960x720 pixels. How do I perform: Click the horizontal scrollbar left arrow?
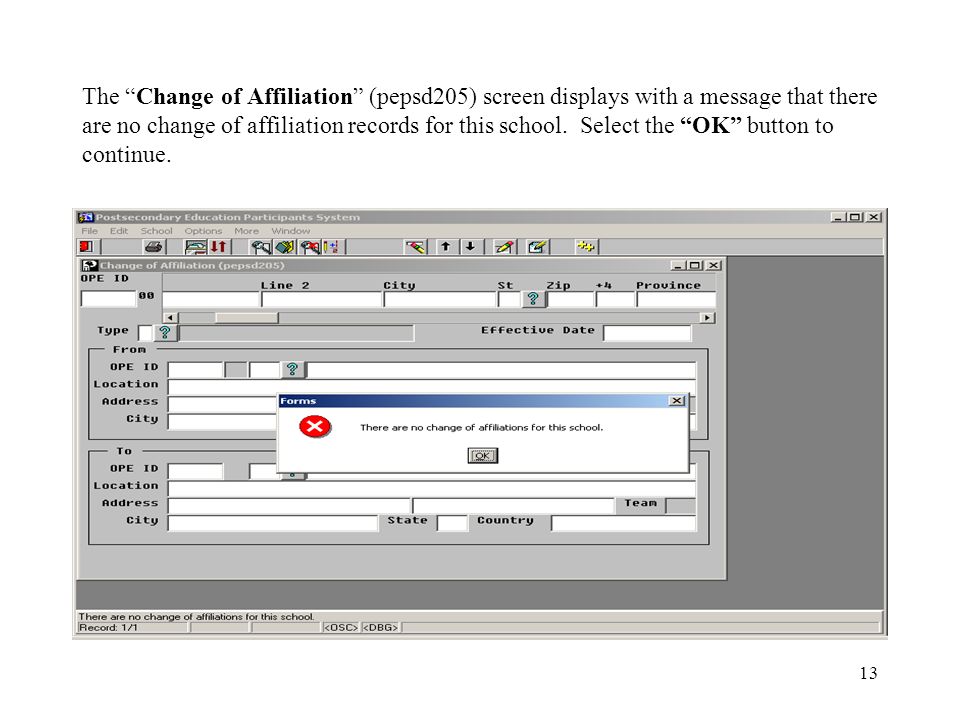click(x=170, y=318)
